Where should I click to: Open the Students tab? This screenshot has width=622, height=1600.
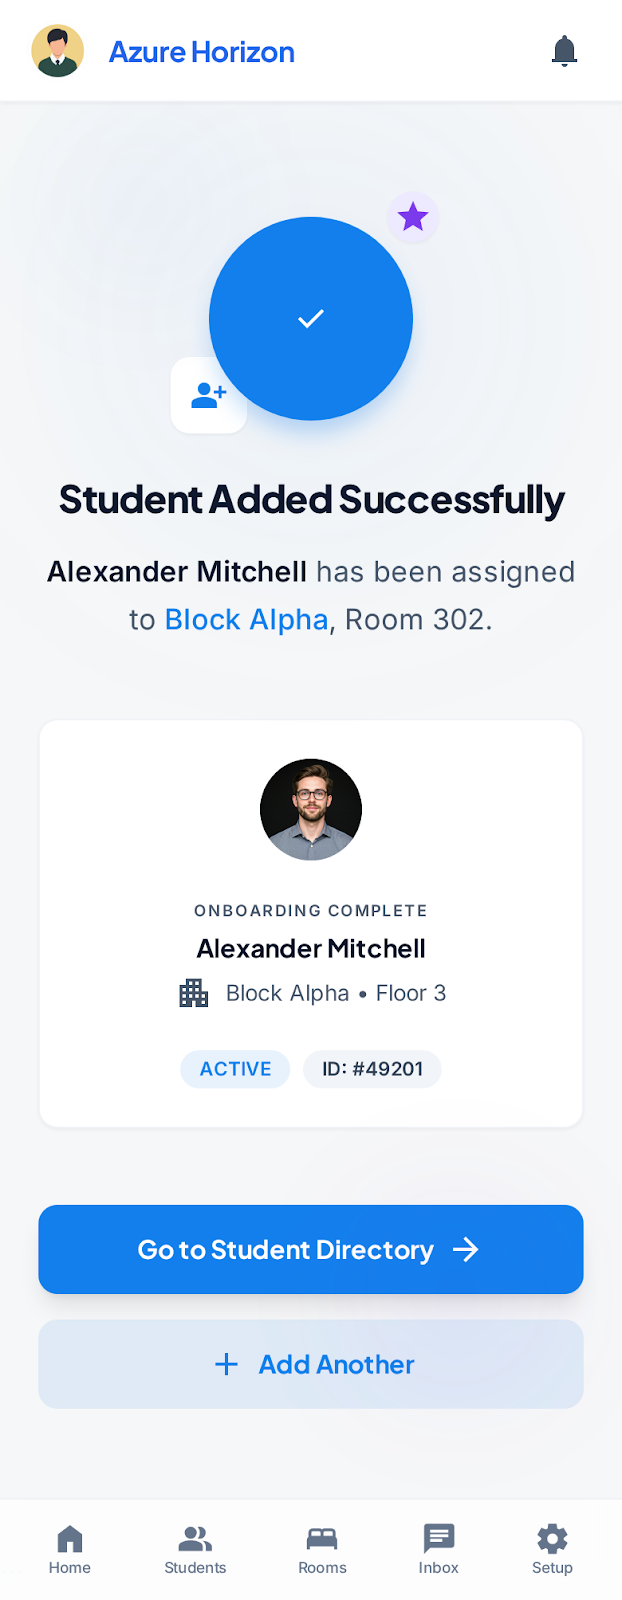195,1549
